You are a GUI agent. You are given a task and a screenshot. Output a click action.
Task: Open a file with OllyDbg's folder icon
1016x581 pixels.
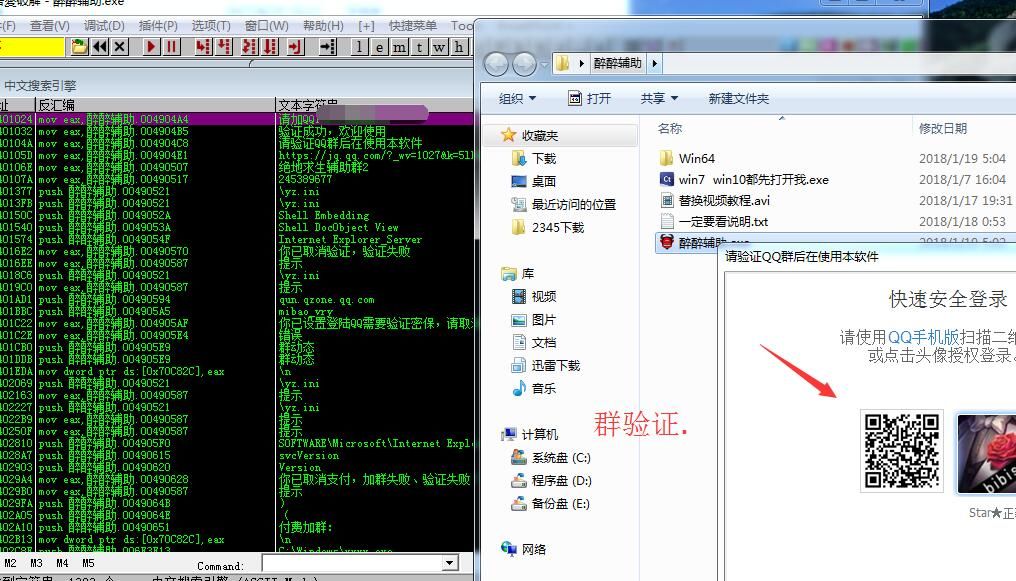pyautogui.click(x=79, y=47)
